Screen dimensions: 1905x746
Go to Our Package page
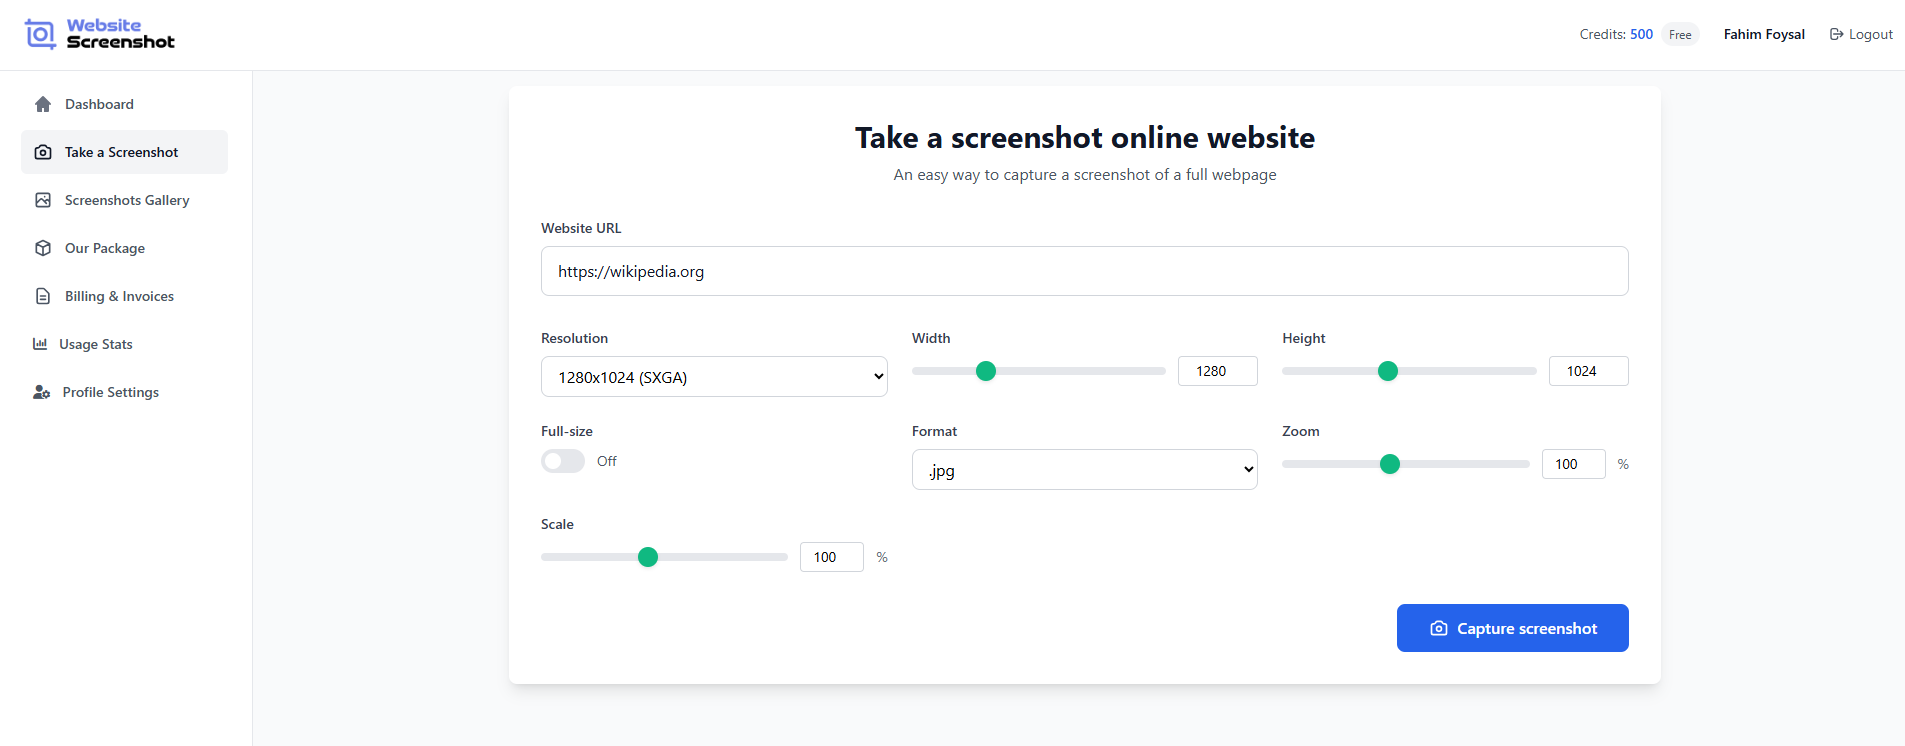(x=124, y=248)
